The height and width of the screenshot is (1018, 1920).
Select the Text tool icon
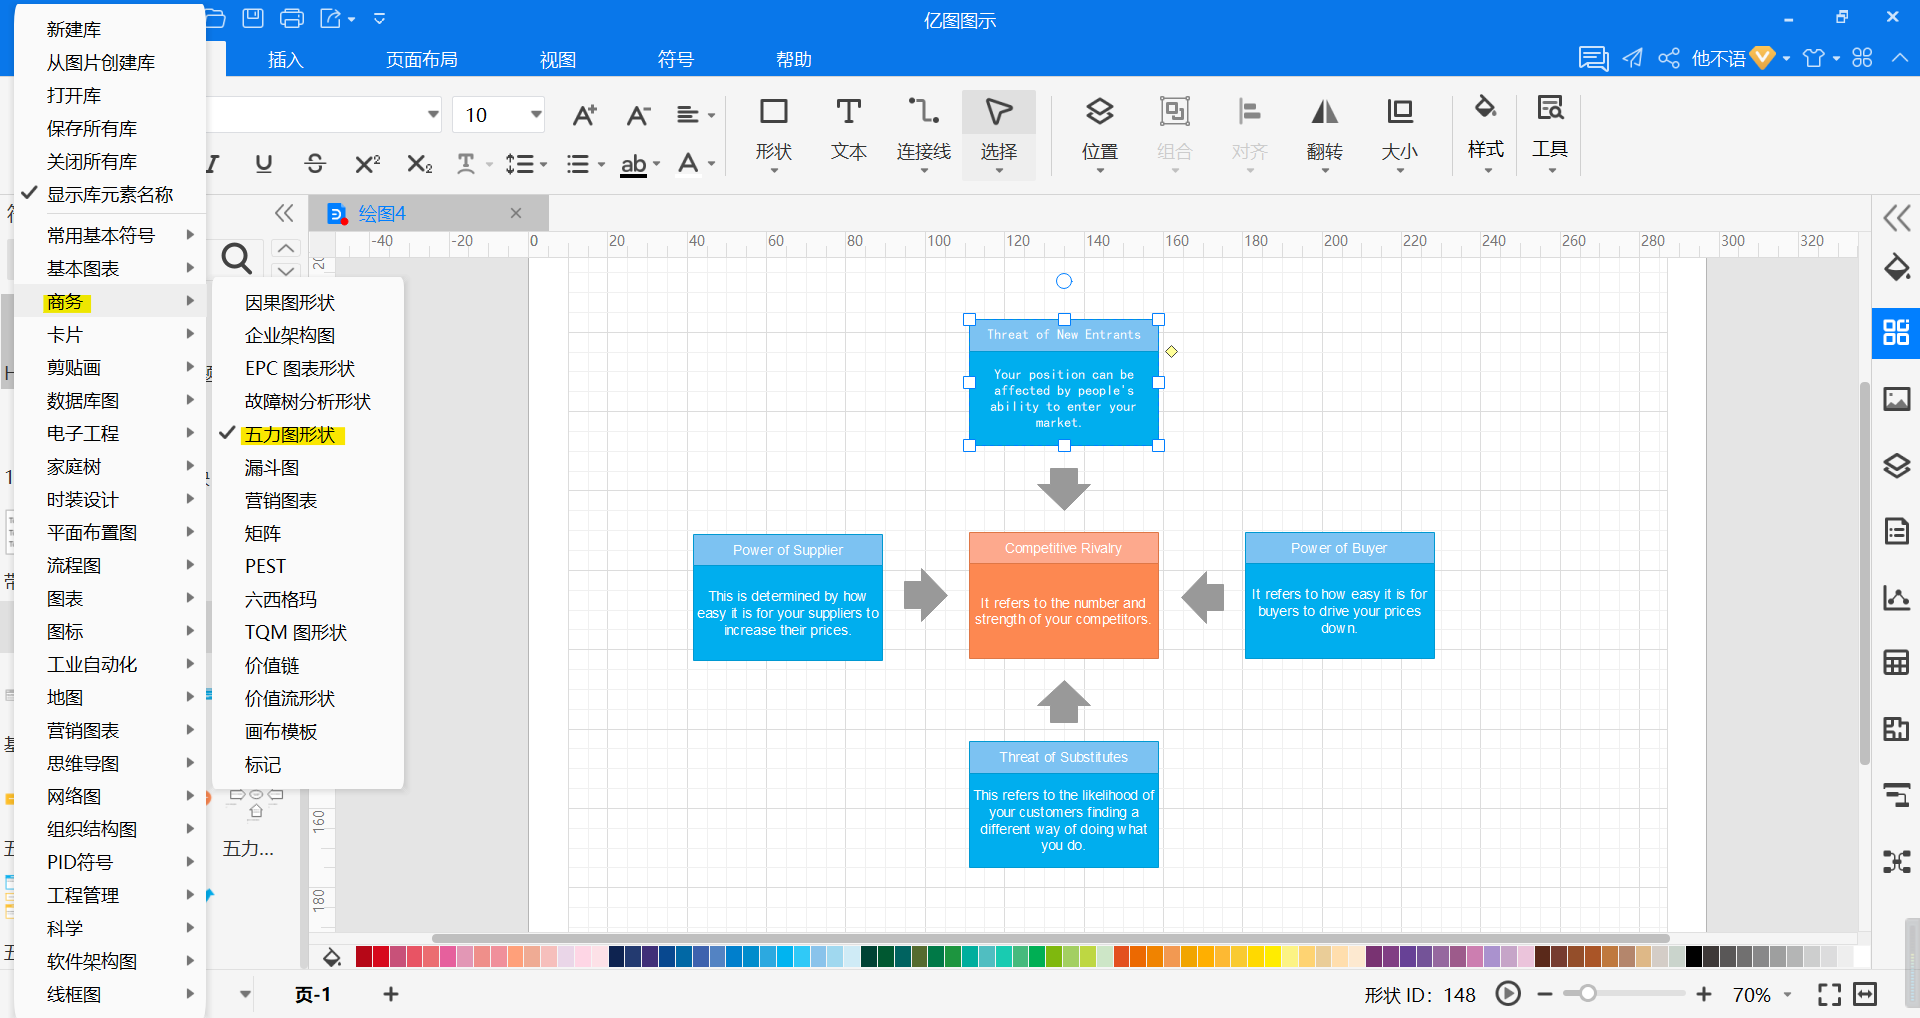848,112
